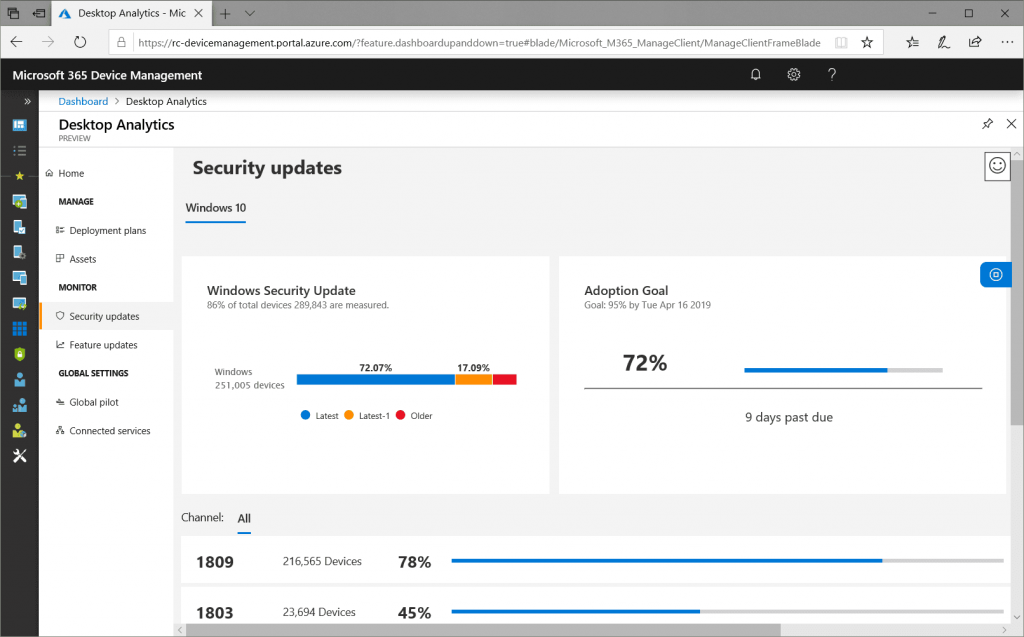Click the yellow Favorites star icon

click(x=20, y=176)
